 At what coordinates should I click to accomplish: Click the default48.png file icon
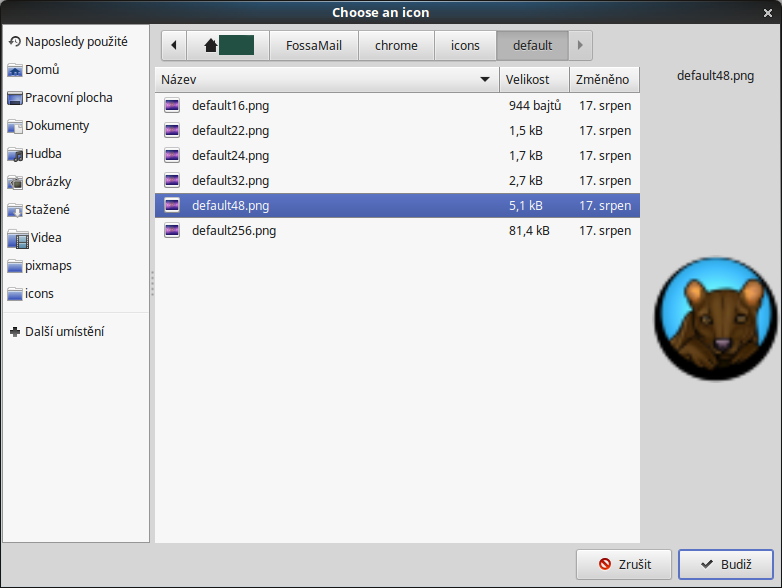tap(172, 205)
